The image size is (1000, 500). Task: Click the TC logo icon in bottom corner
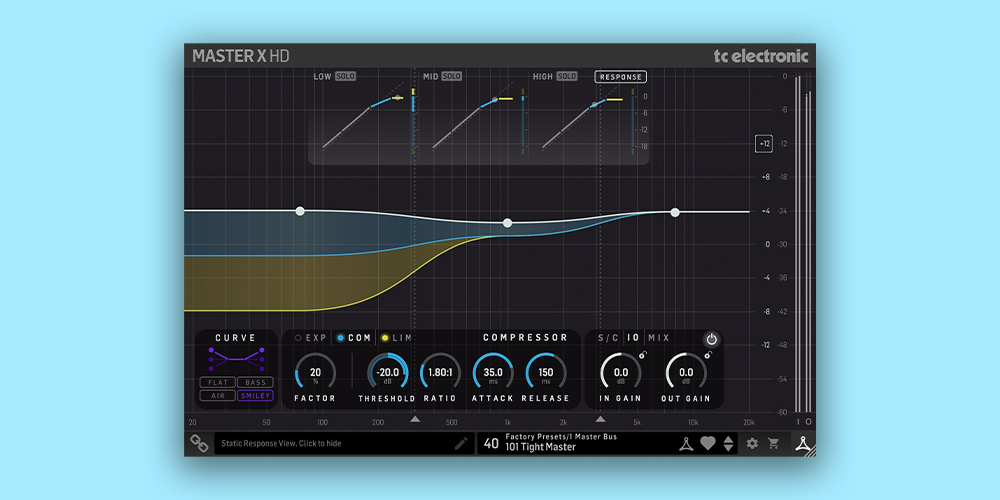(x=802, y=443)
